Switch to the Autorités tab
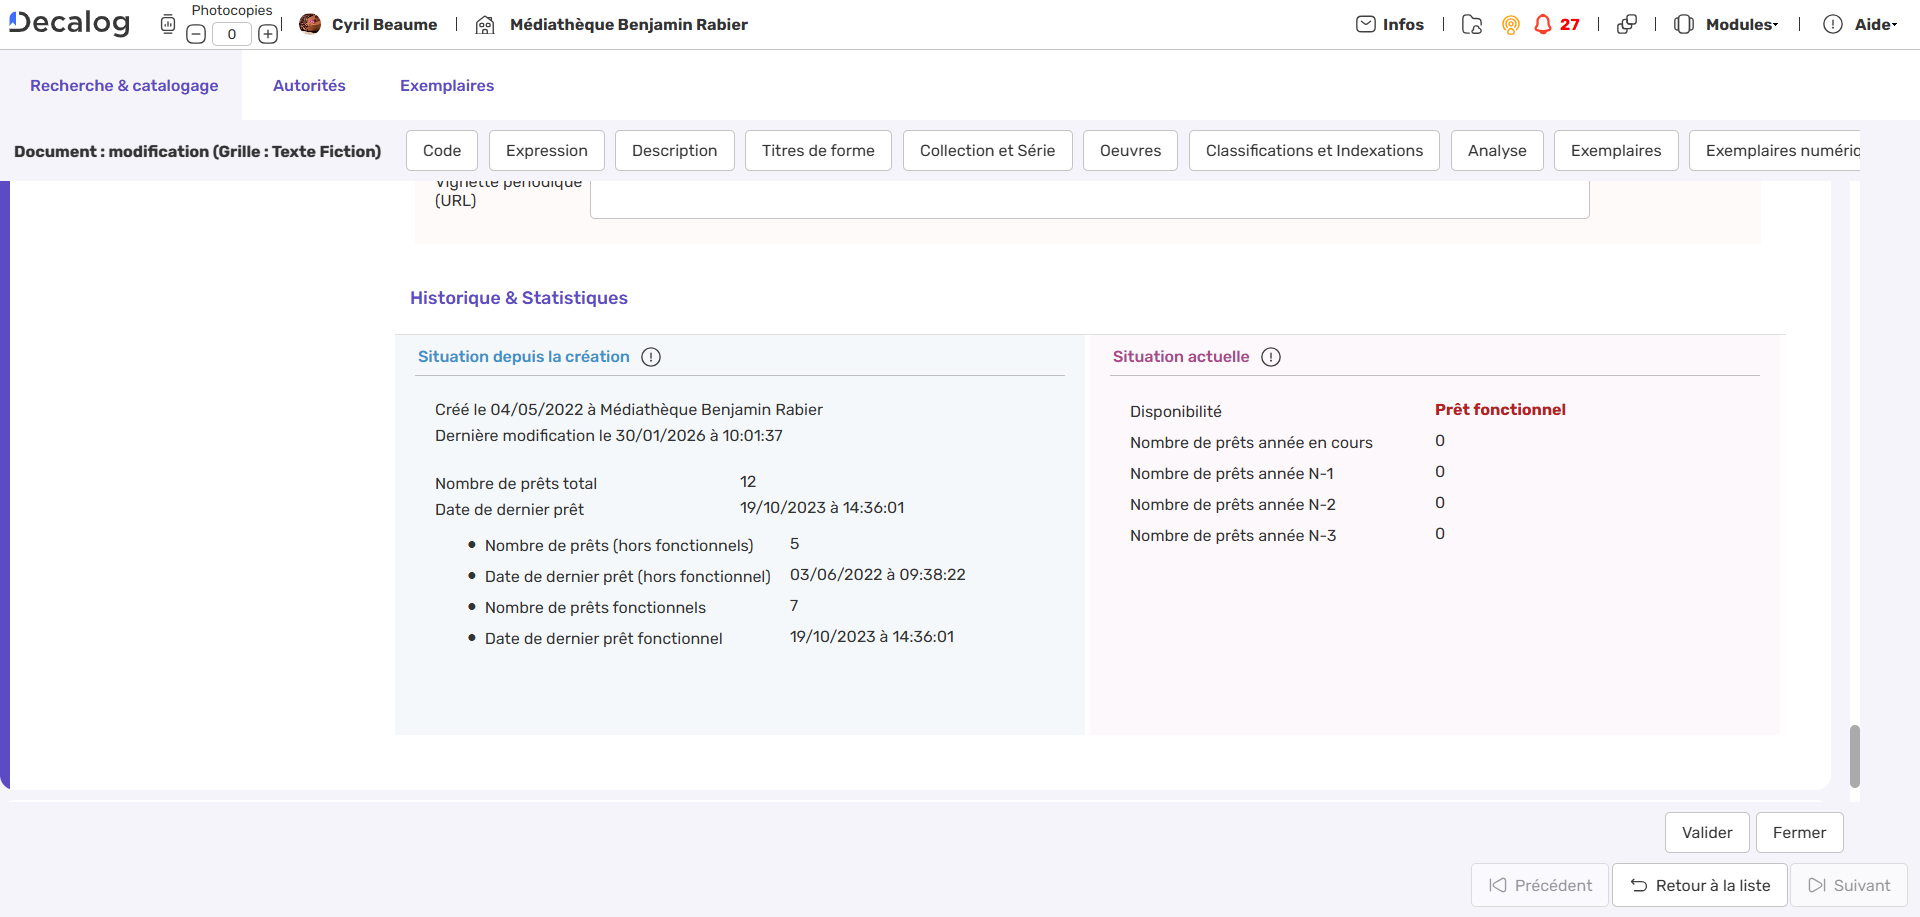1920x917 pixels. click(309, 86)
